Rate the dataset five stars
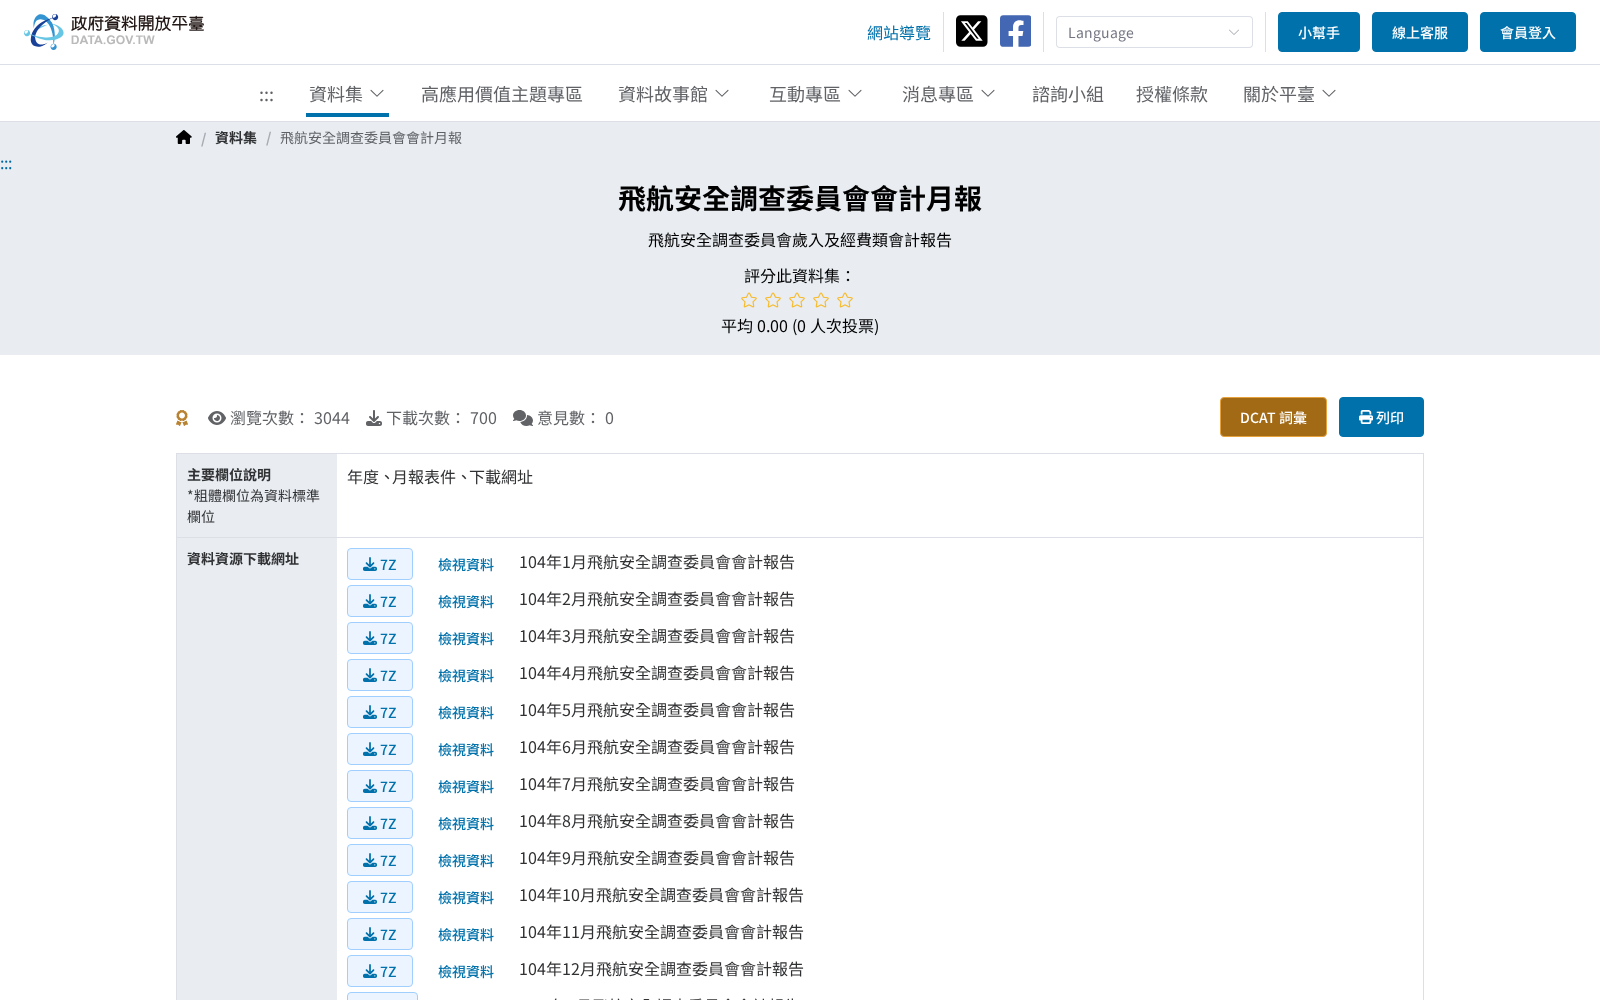The width and height of the screenshot is (1600, 1000). pos(845,300)
